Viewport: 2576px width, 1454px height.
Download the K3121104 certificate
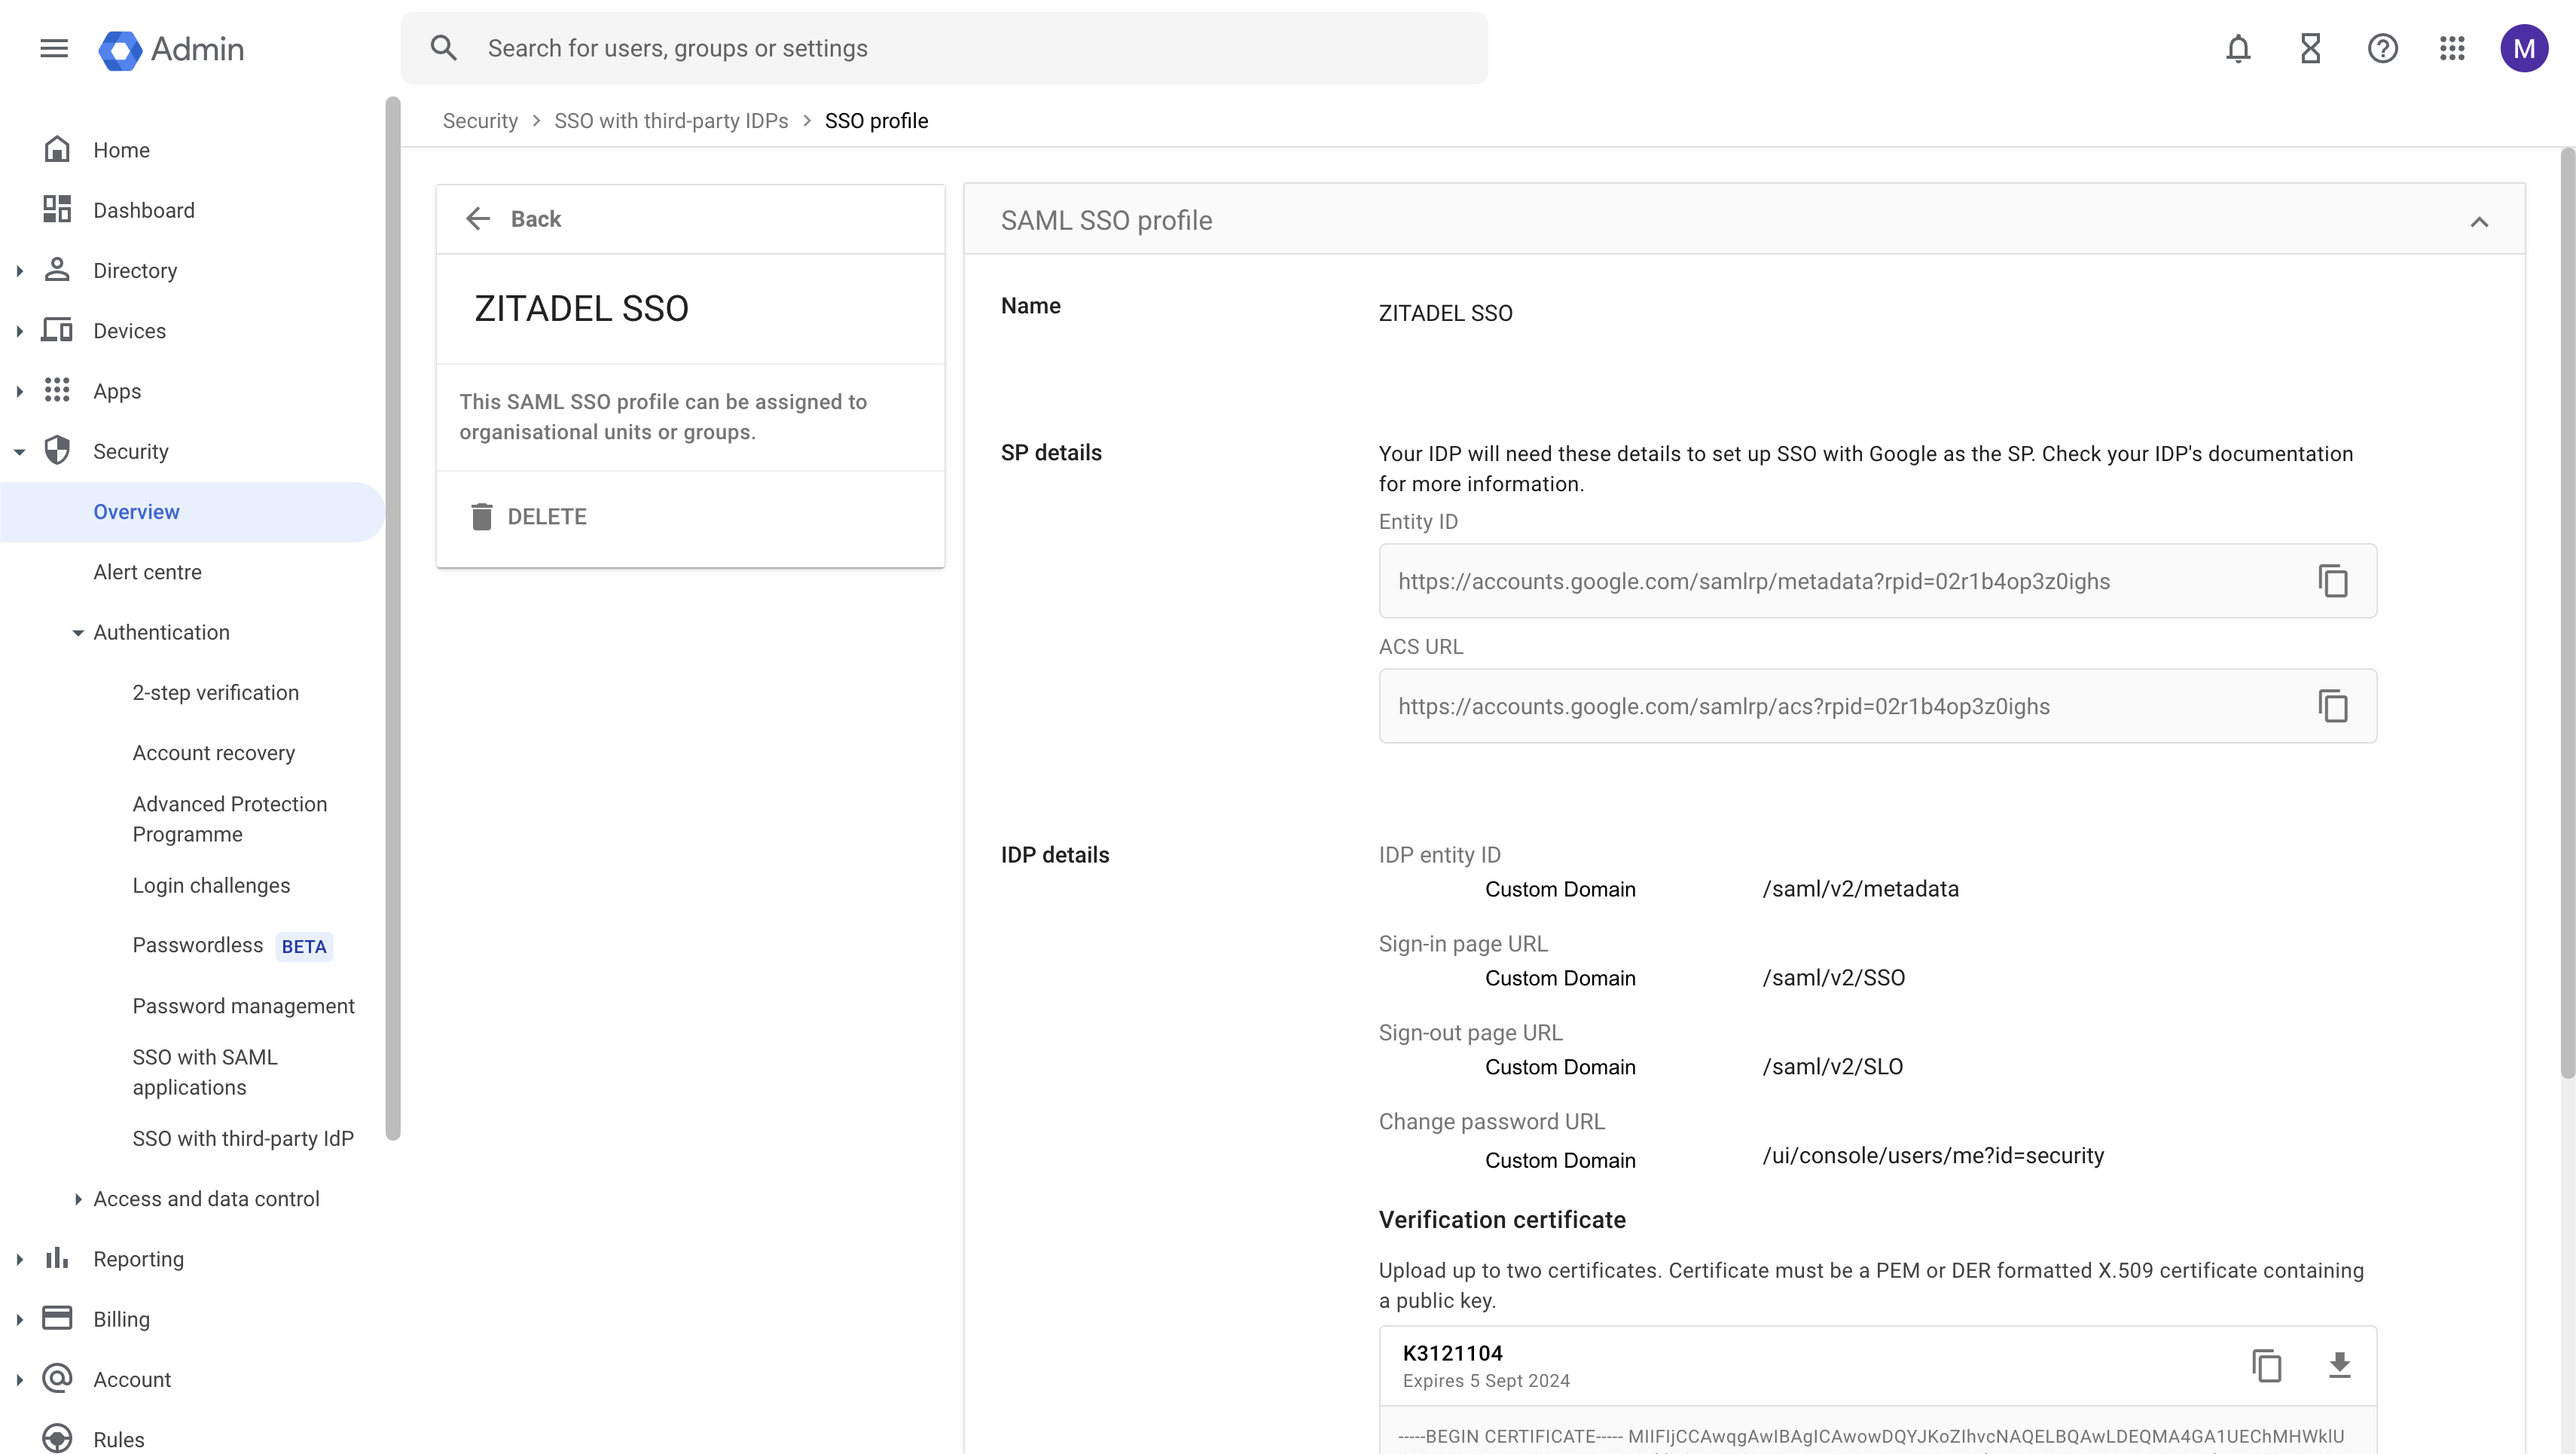pyautogui.click(x=2340, y=1365)
